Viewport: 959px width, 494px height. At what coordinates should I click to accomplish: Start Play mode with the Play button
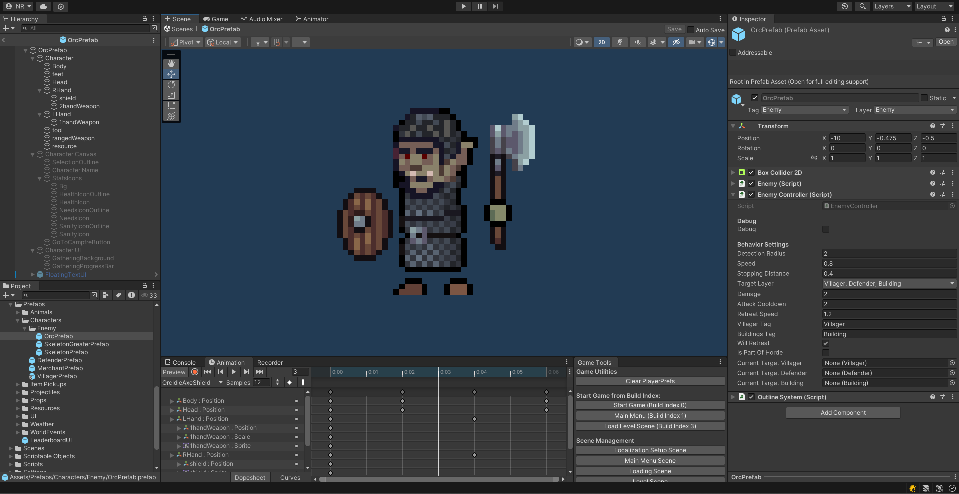(464, 6)
